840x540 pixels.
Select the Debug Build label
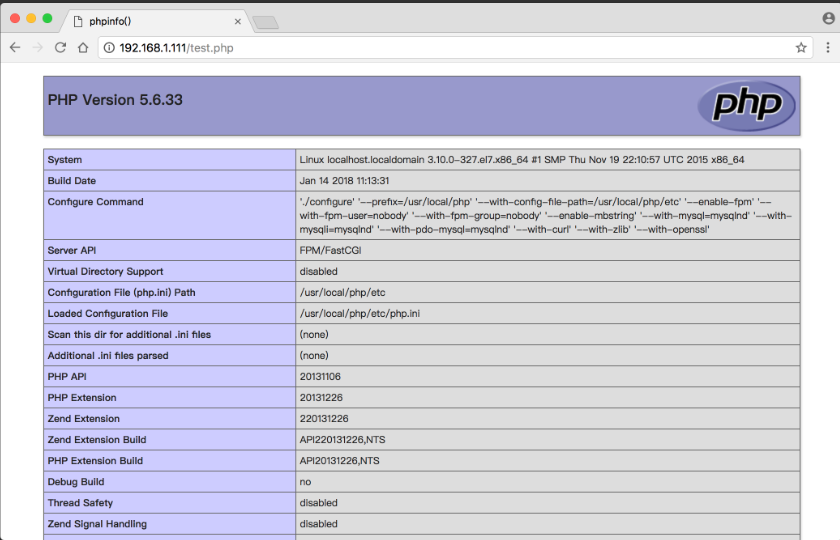[x=76, y=482]
